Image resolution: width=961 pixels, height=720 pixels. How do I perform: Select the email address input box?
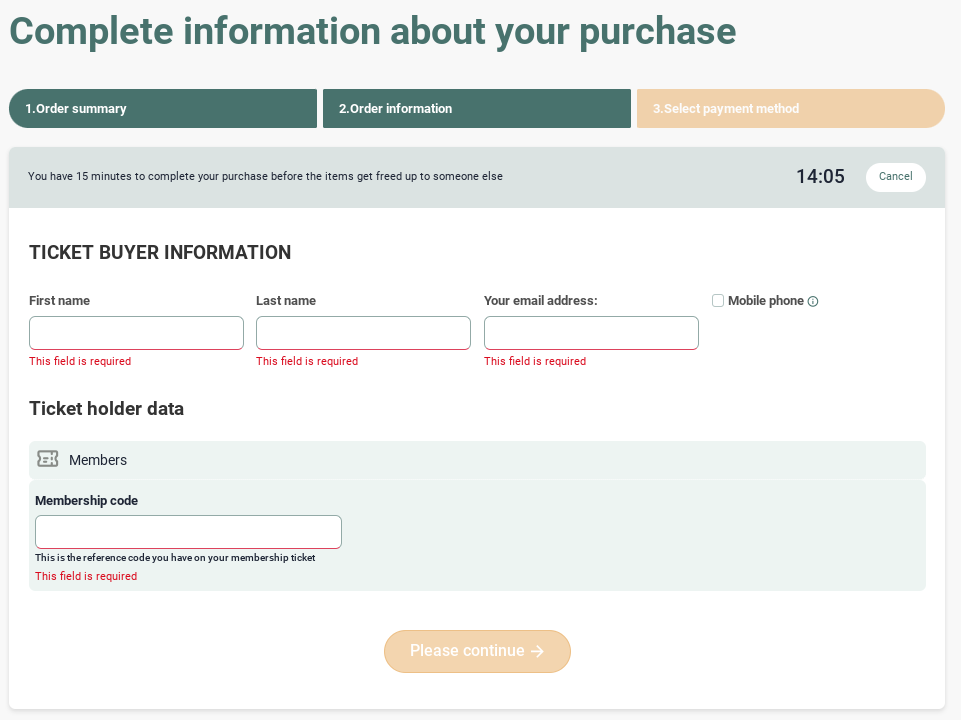(591, 333)
